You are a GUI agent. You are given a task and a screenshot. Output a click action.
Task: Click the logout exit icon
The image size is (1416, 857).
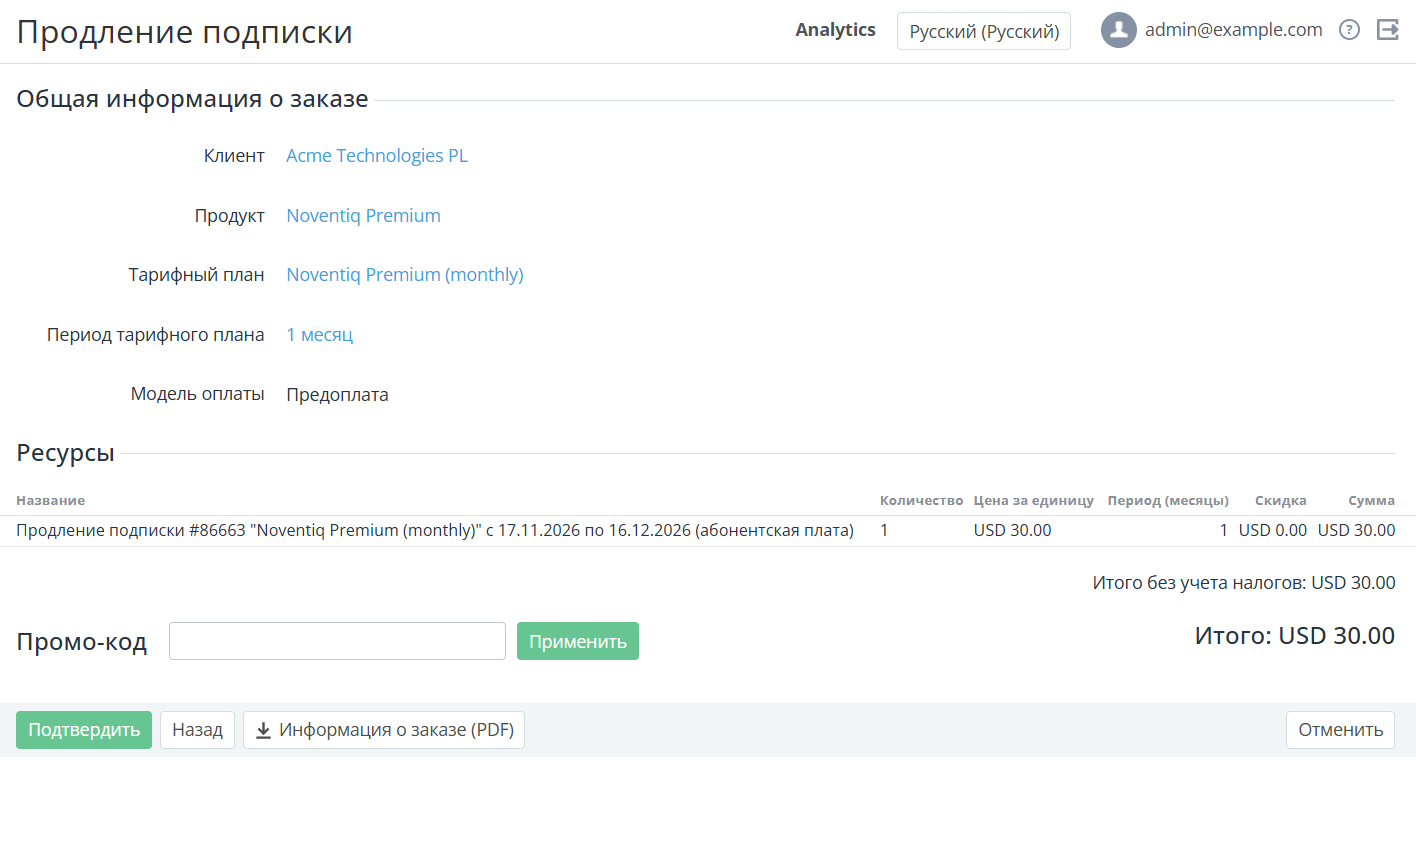click(x=1387, y=30)
